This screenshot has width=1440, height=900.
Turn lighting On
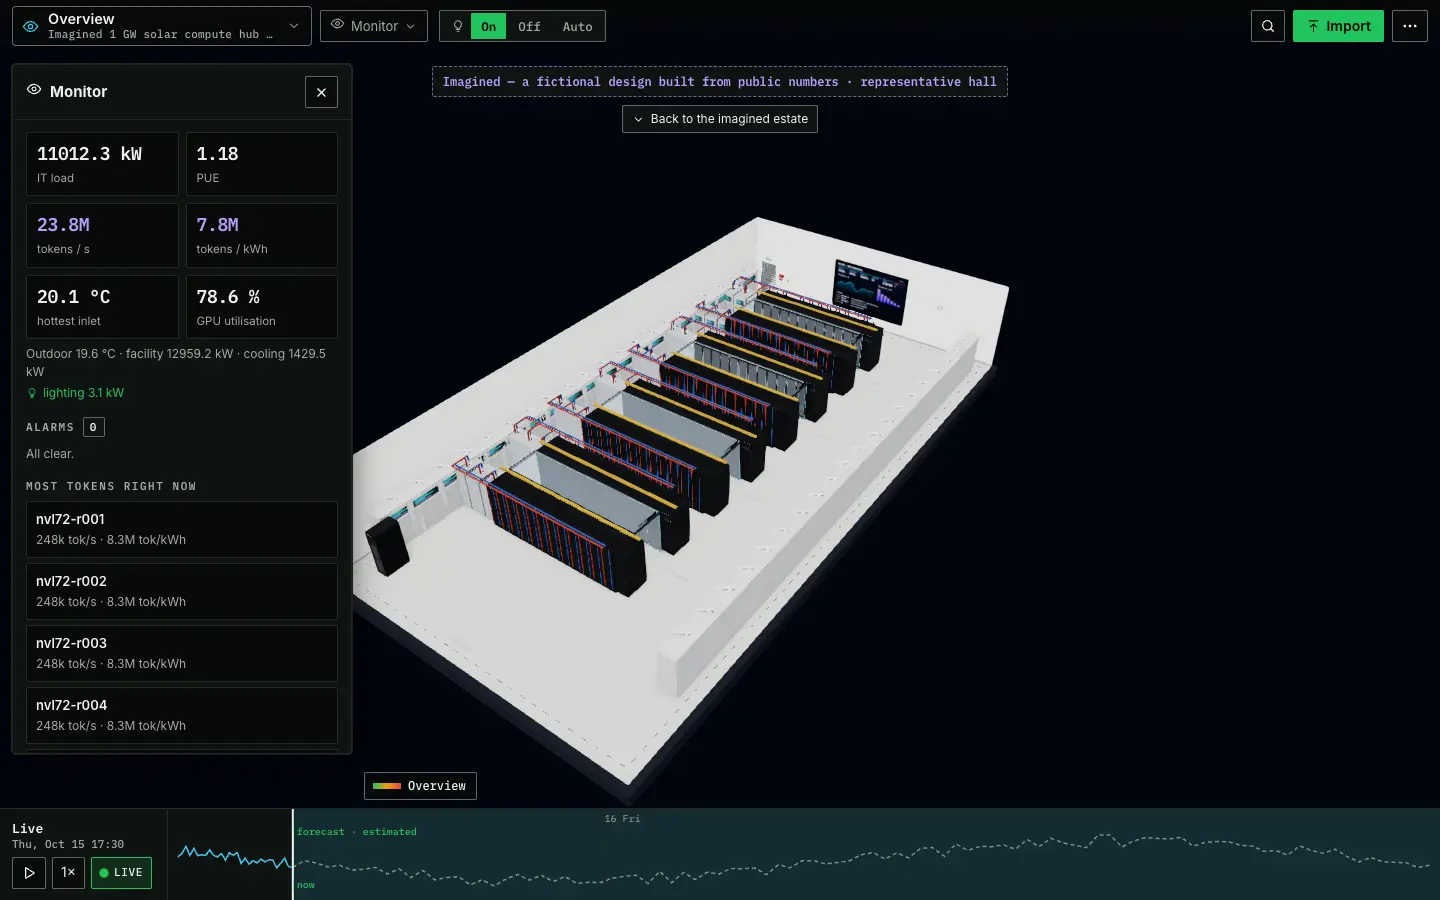coord(488,26)
